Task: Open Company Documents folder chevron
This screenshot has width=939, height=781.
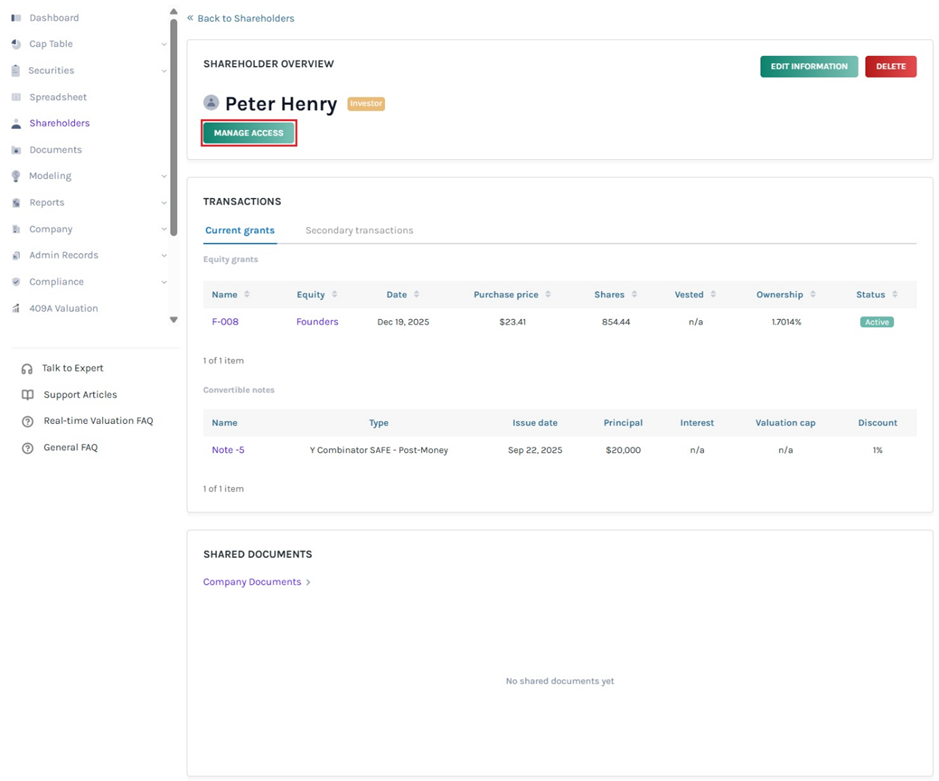Action: point(308,582)
